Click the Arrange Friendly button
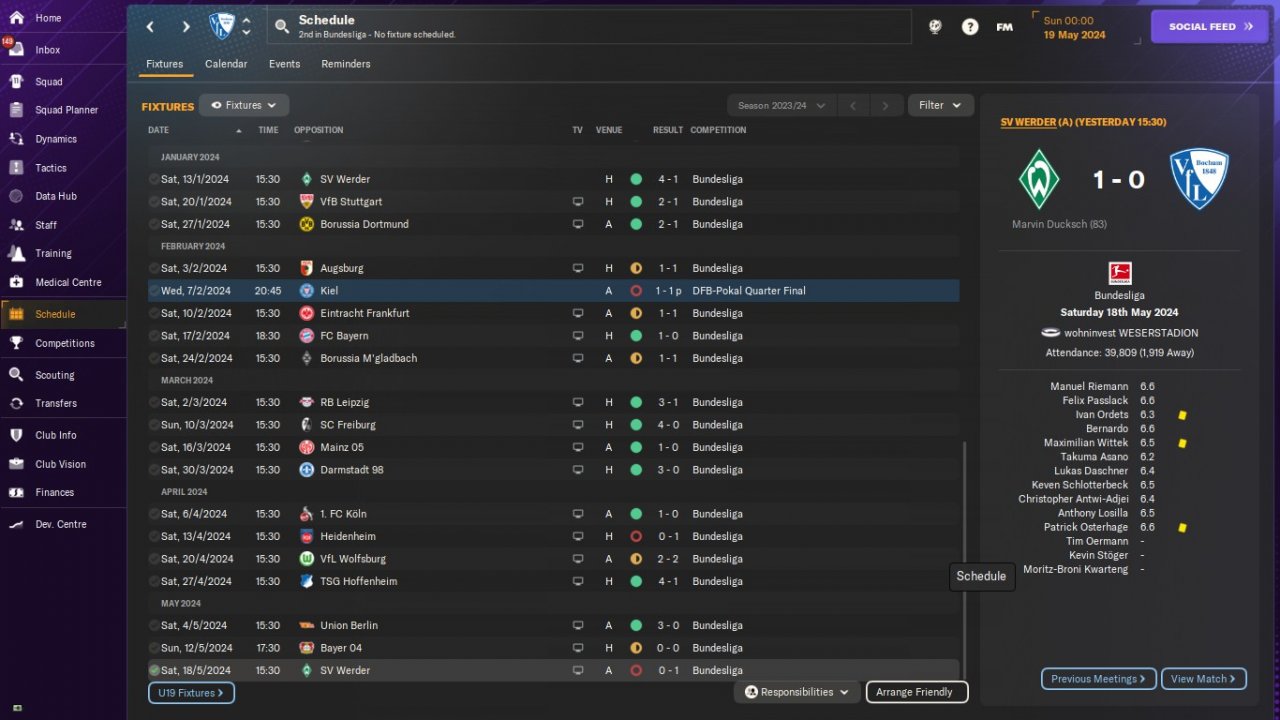The height and width of the screenshot is (720, 1280). [917, 692]
